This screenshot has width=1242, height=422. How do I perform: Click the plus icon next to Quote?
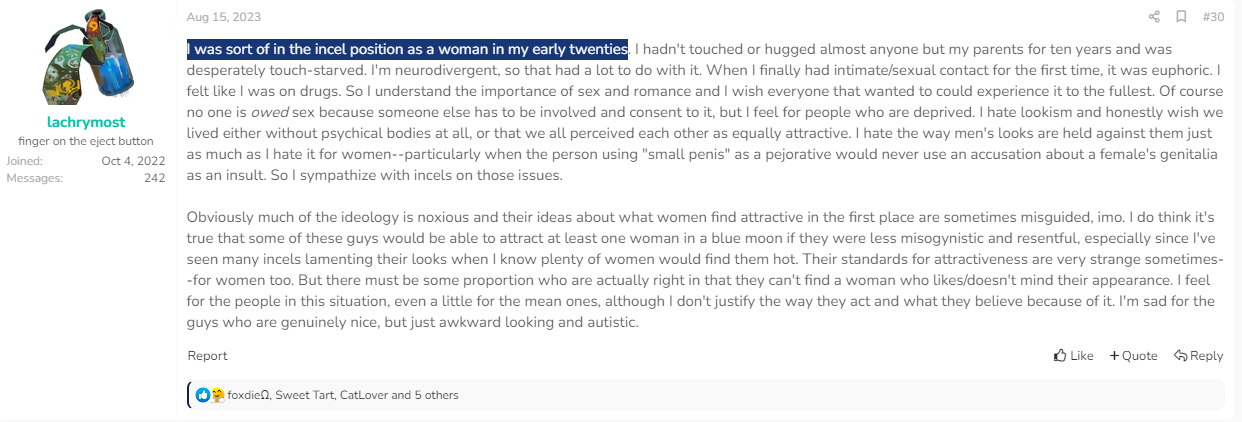click(1114, 356)
